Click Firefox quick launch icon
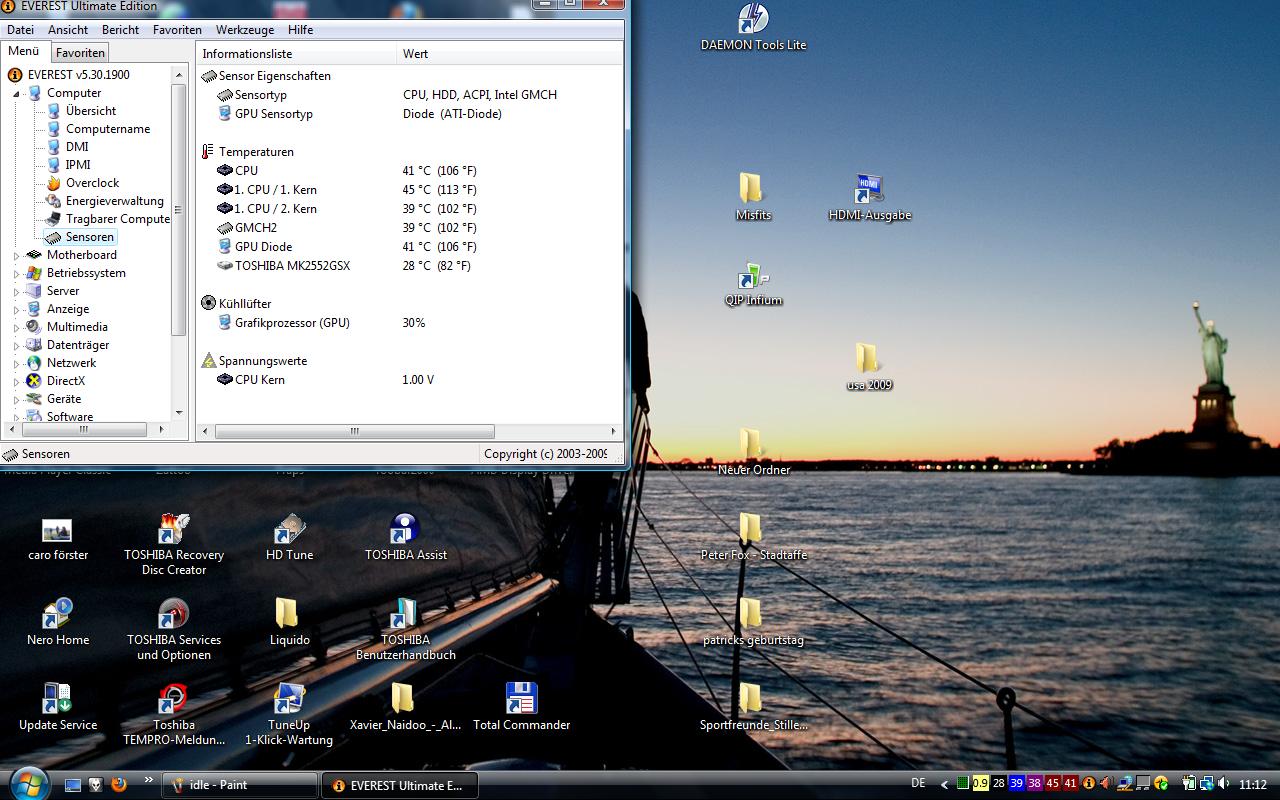This screenshot has width=1280, height=800. click(x=119, y=784)
